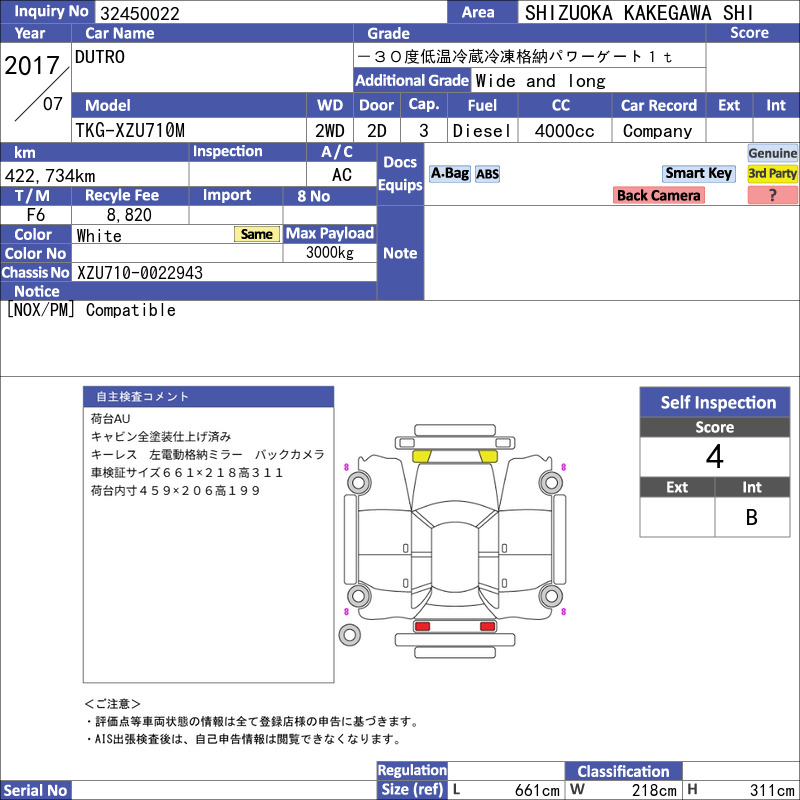Click car name DUTRO
This screenshot has height=800, width=800.
99,57
